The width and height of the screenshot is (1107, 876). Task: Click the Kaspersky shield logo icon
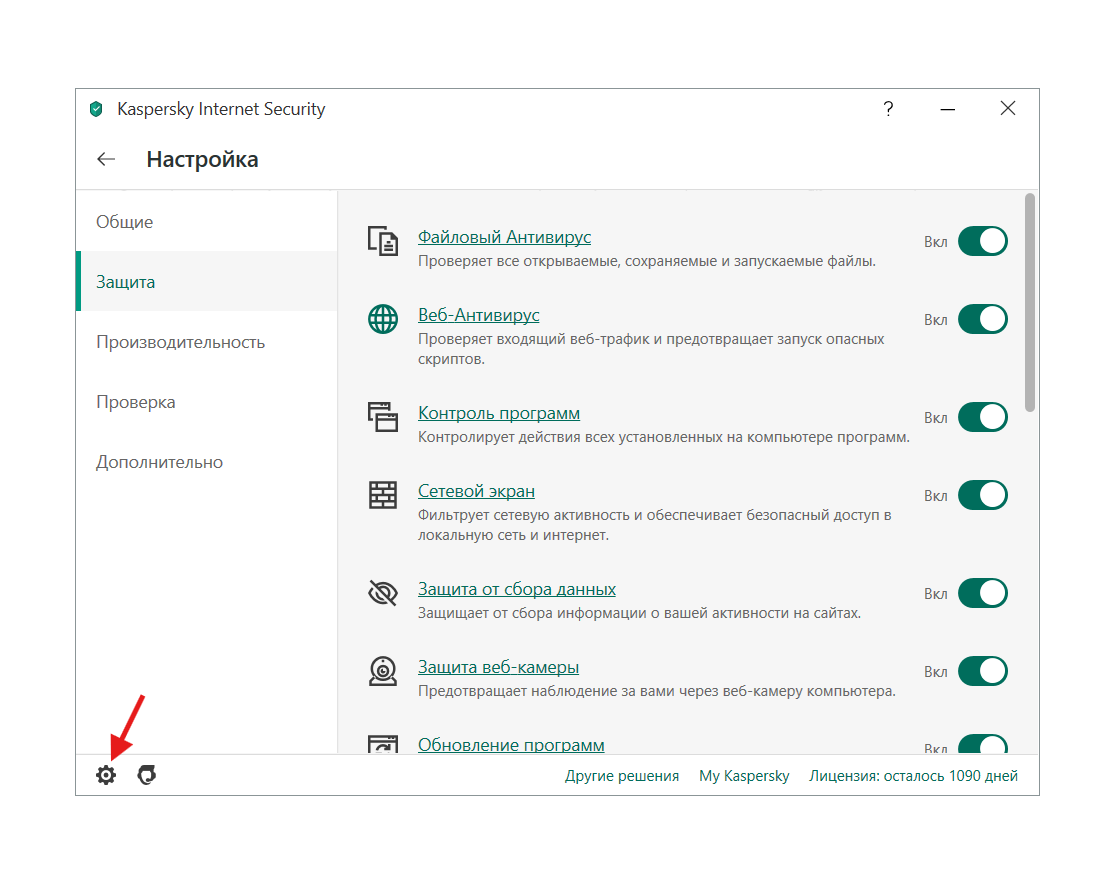[96, 109]
